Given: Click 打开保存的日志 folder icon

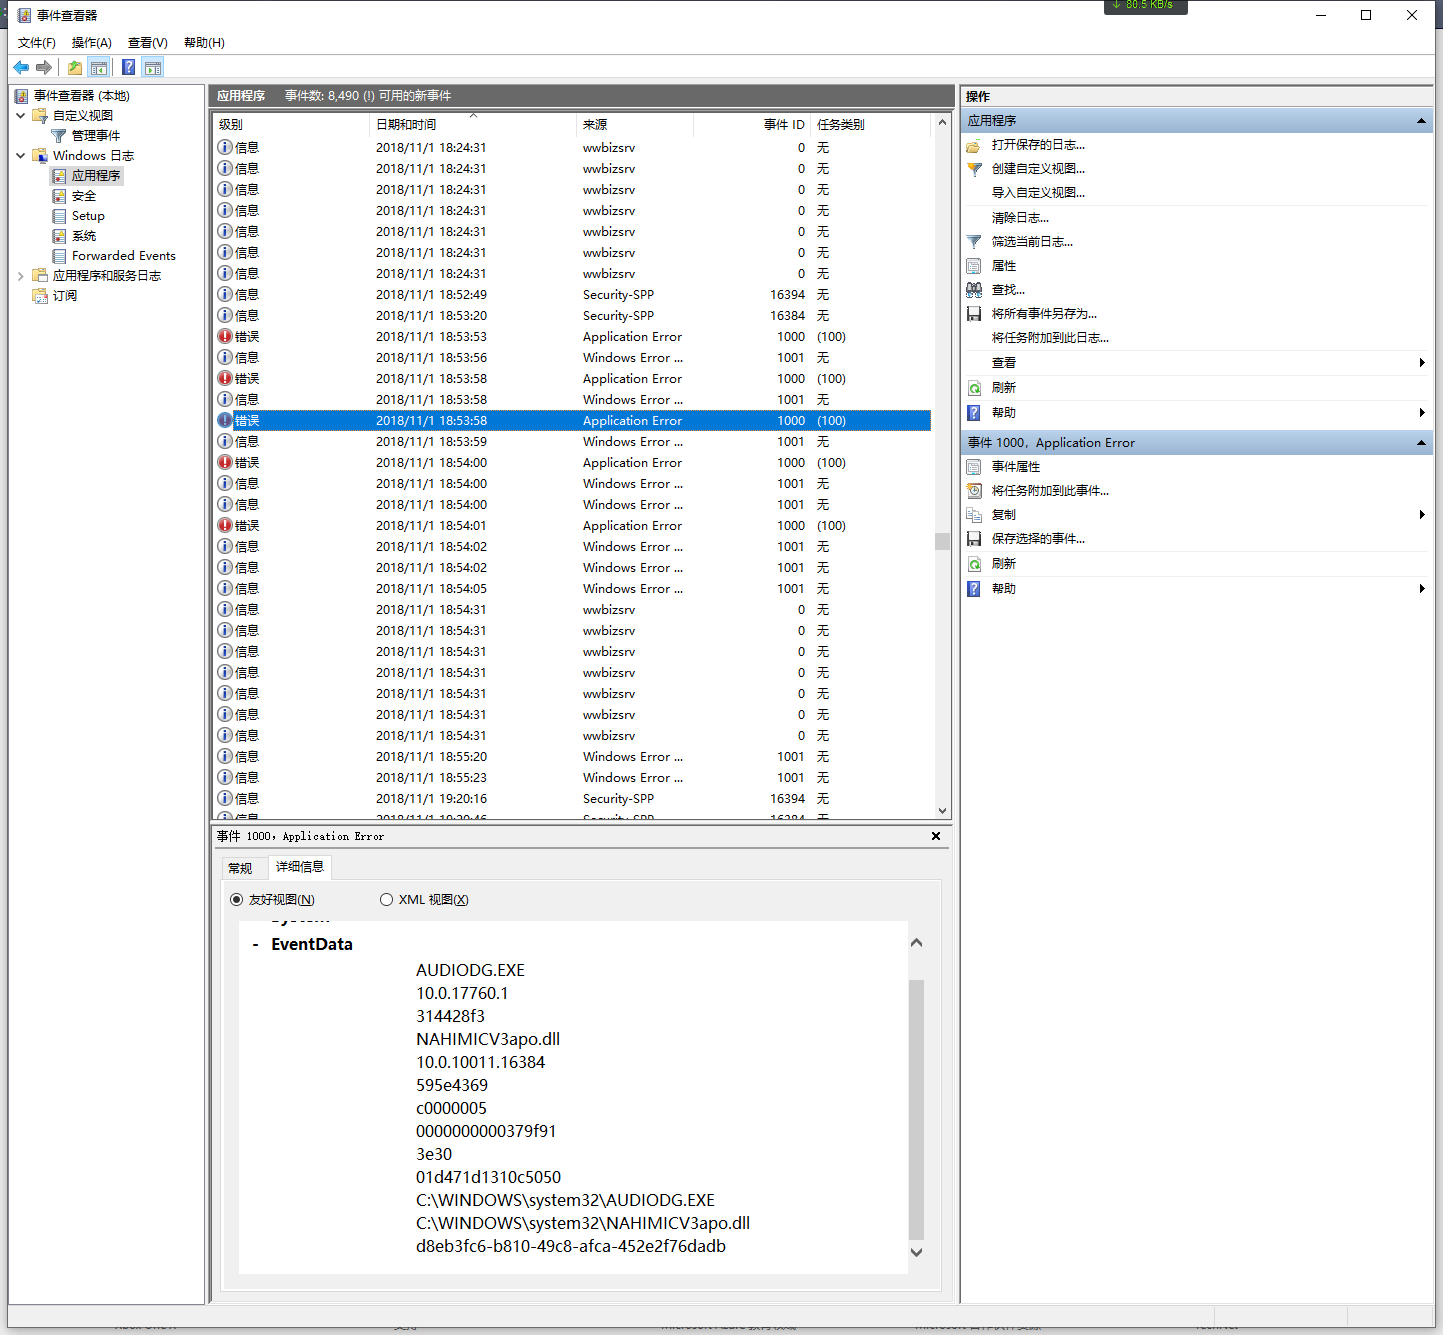Looking at the screenshot, I should coord(974,145).
